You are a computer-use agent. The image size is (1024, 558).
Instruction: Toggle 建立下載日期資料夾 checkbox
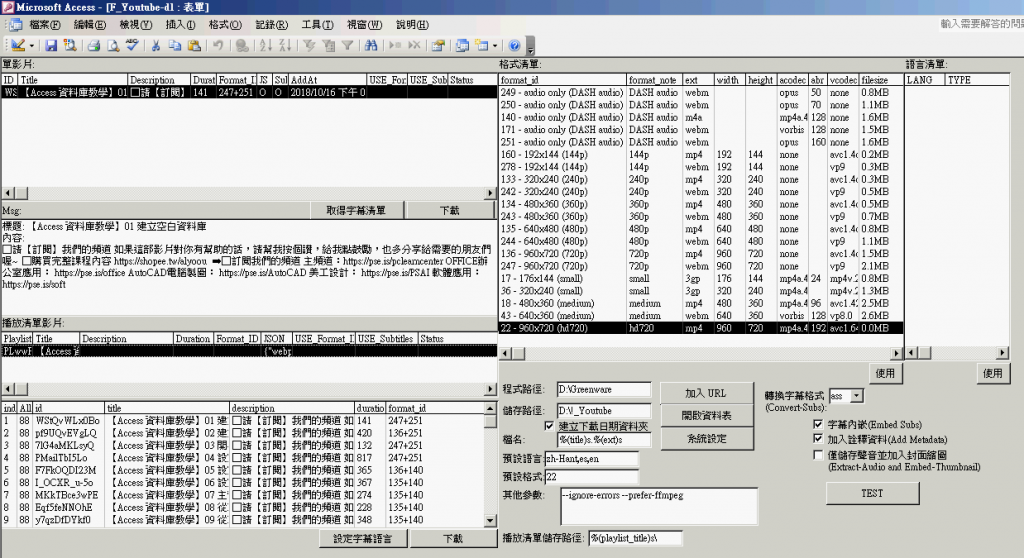549,426
